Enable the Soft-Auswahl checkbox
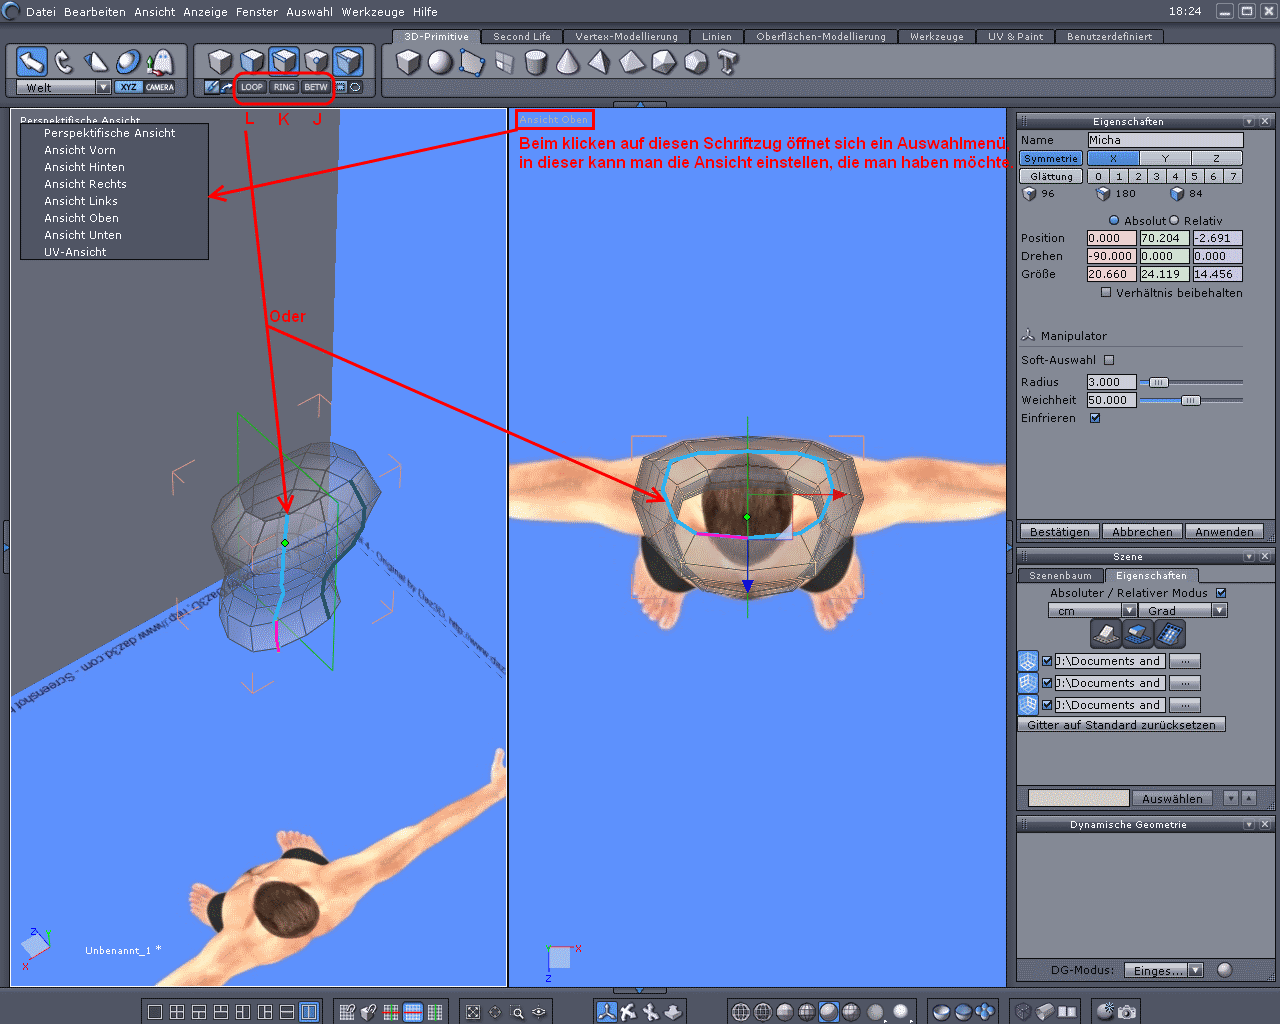Image resolution: width=1280 pixels, height=1024 pixels. click(1109, 360)
